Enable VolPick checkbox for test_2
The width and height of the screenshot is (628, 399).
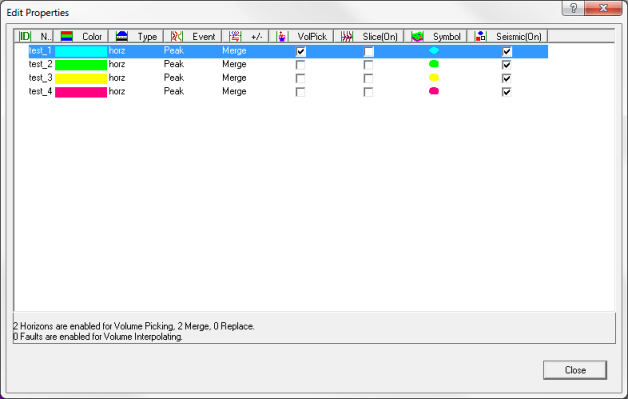click(300, 65)
